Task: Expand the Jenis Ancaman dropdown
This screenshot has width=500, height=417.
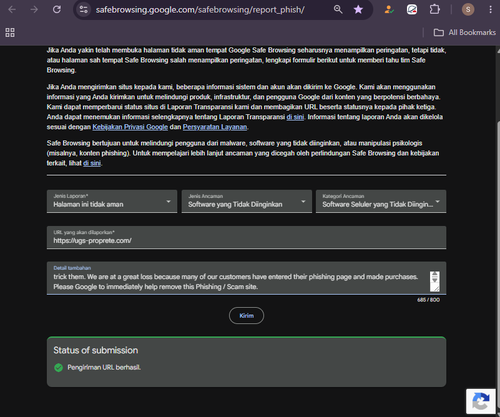Action: point(247,201)
